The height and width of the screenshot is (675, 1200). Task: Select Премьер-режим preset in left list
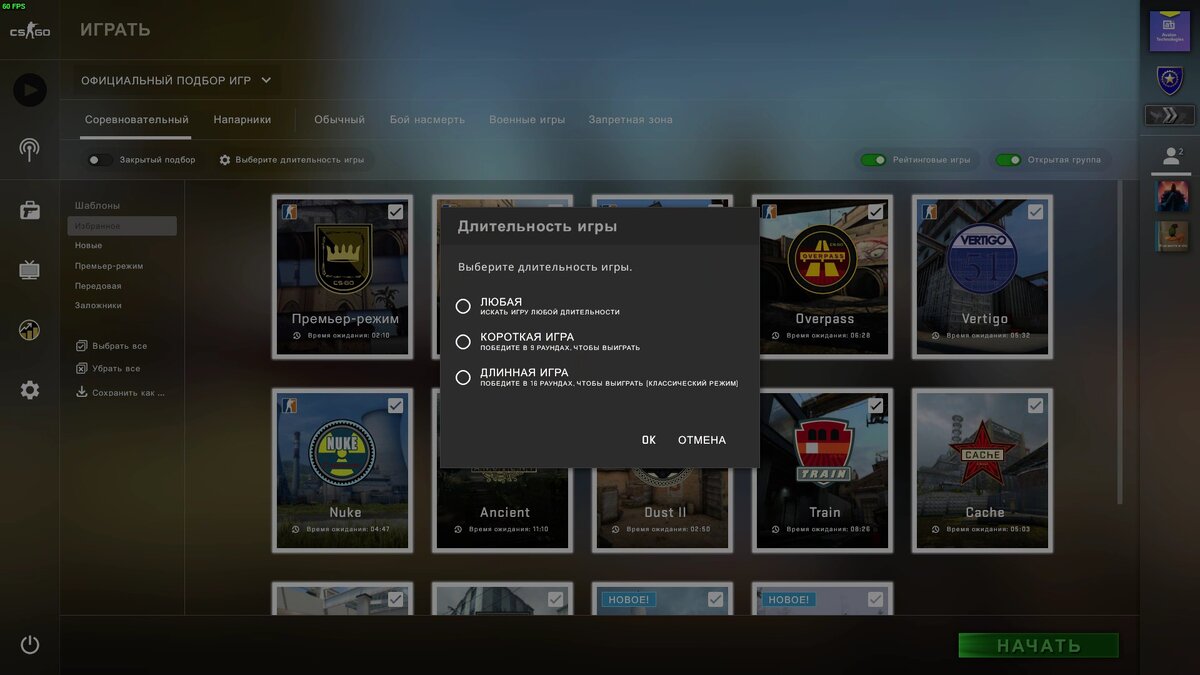tap(109, 266)
